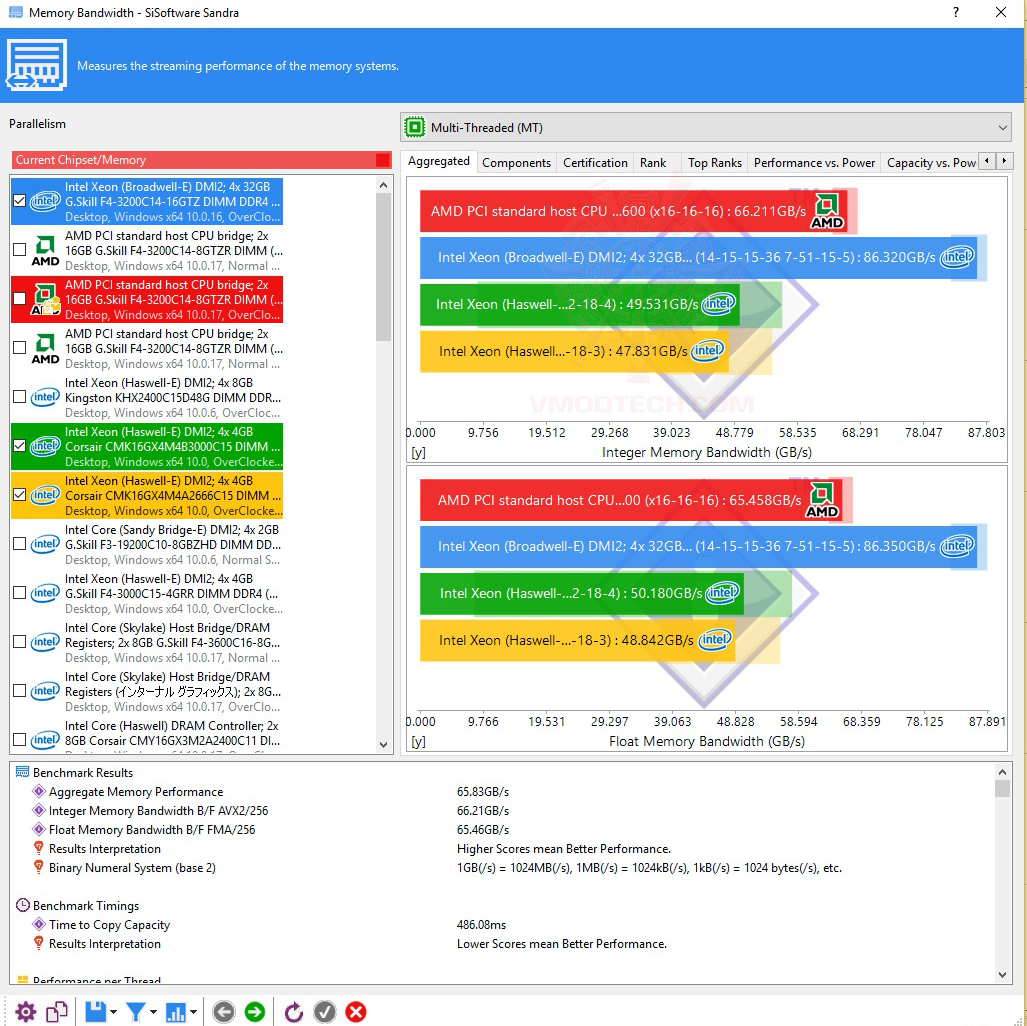The width and height of the screenshot is (1027, 1026).
Task: Click the second white AMD PCI bridge entry checkbox
Action: click(20, 348)
